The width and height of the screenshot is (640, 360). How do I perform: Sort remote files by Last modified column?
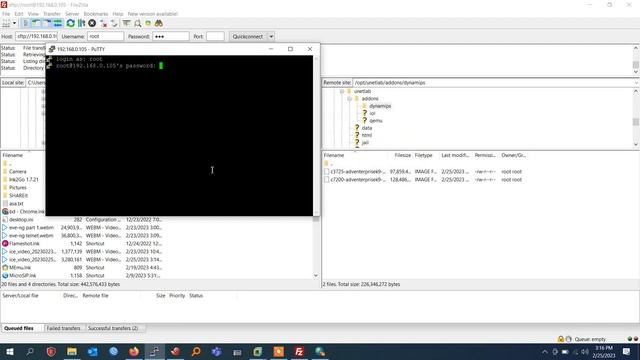click(455, 156)
